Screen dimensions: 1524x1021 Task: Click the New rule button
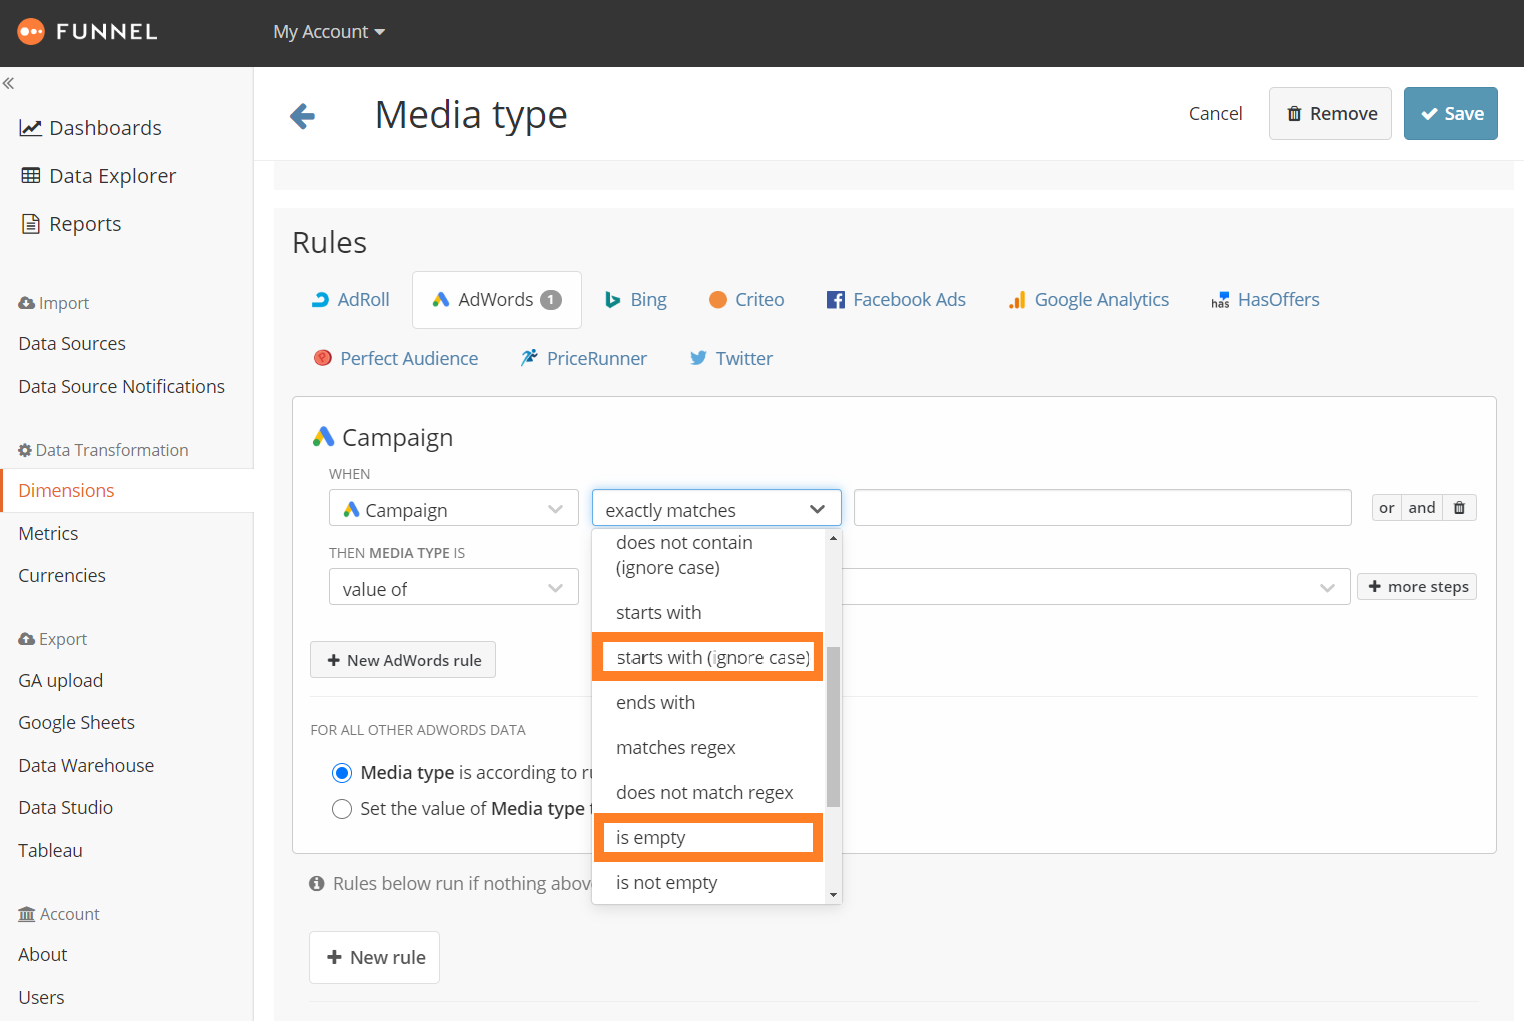tap(375, 958)
